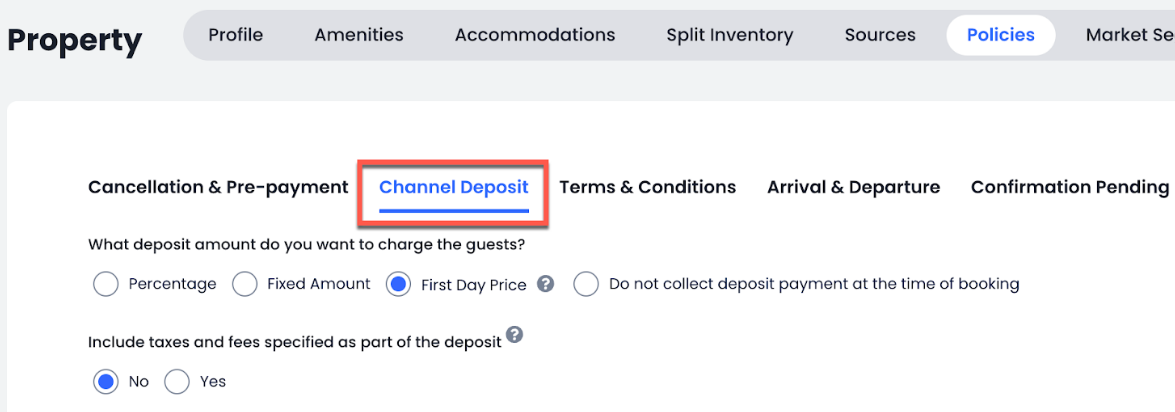Viewport: 1175px width, 412px height.
Task: Open the Split Inventory tab
Action: coord(730,35)
